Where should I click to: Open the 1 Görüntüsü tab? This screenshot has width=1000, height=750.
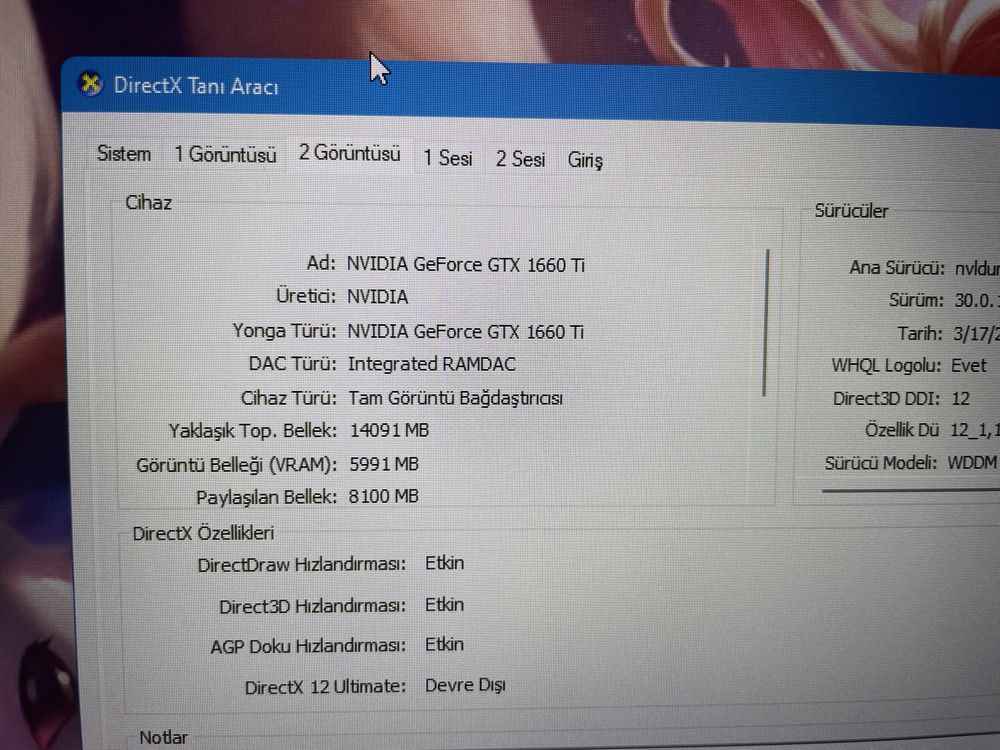225,154
